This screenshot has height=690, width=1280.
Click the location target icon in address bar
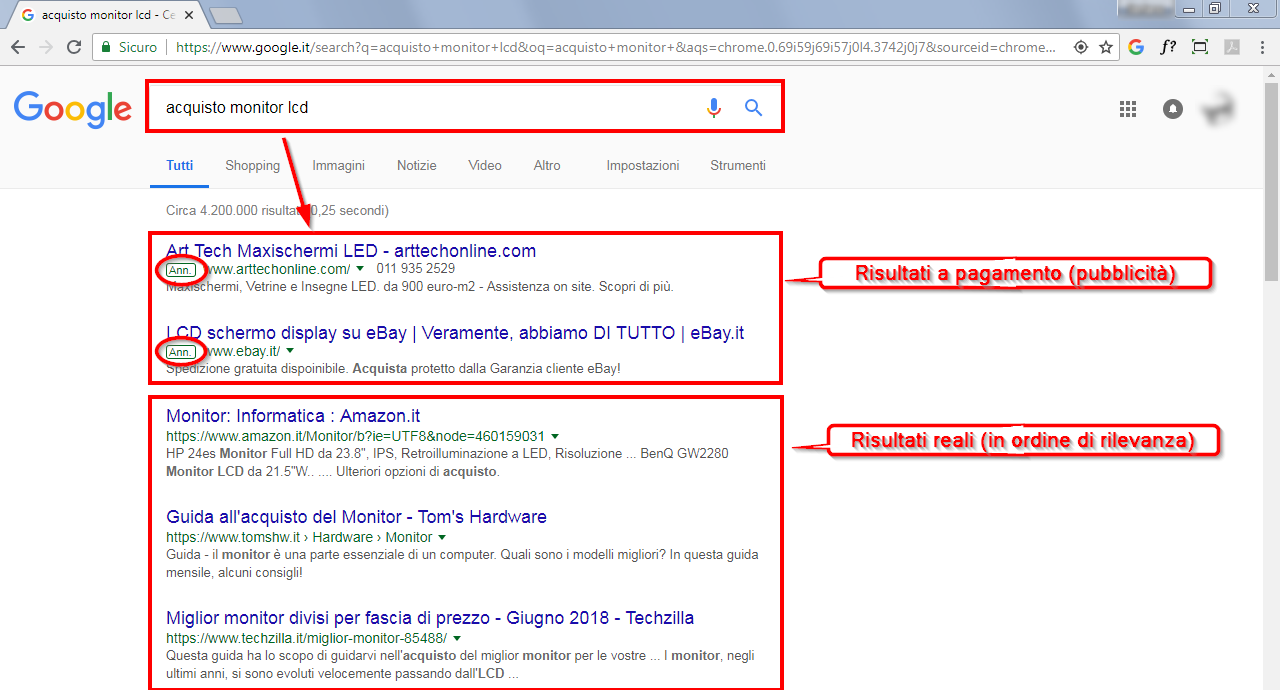[1080, 47]
